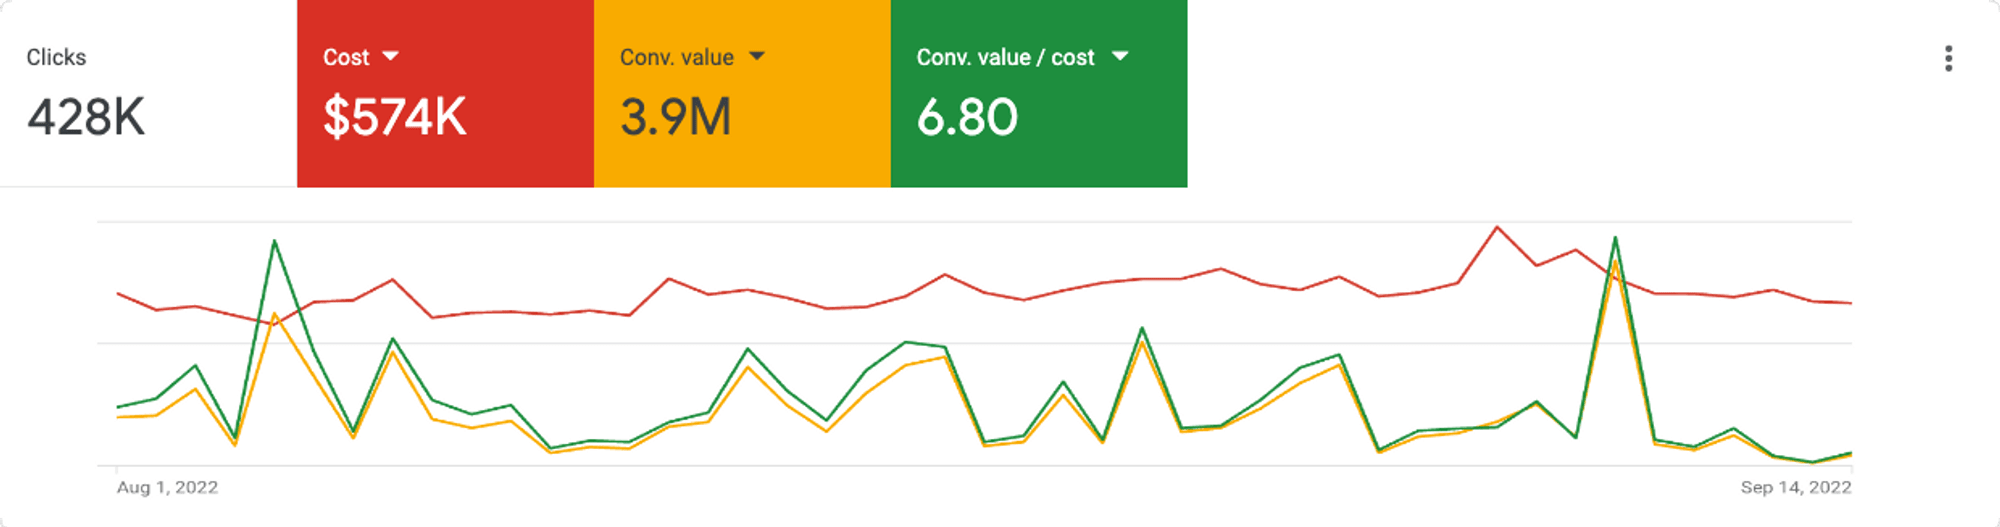Image resolution: width=2000 pixels, height=527 pixels.
Task: Click the Sep 14, 2022 axis label
Action: click(x=1795, y=487)
